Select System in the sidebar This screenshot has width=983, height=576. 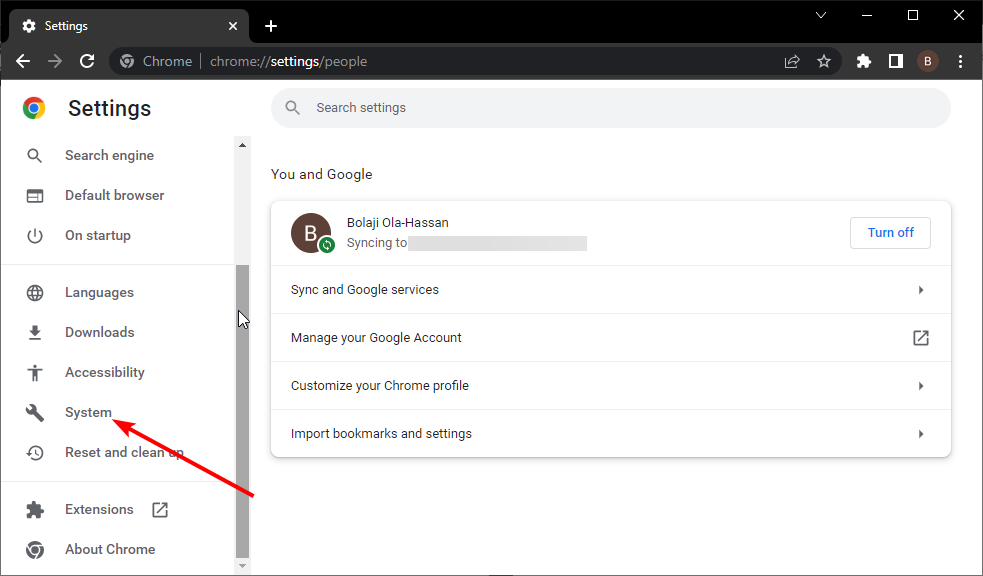coord(88,412)
